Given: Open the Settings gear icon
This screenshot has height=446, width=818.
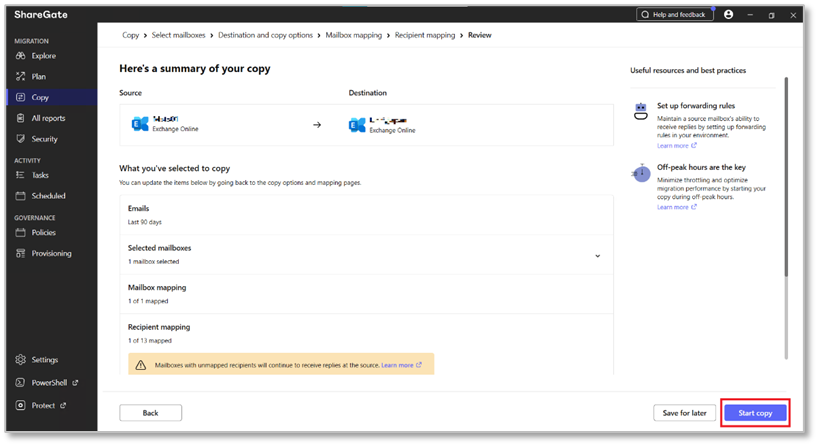Looking at the screenshot, I should point(20,360).
